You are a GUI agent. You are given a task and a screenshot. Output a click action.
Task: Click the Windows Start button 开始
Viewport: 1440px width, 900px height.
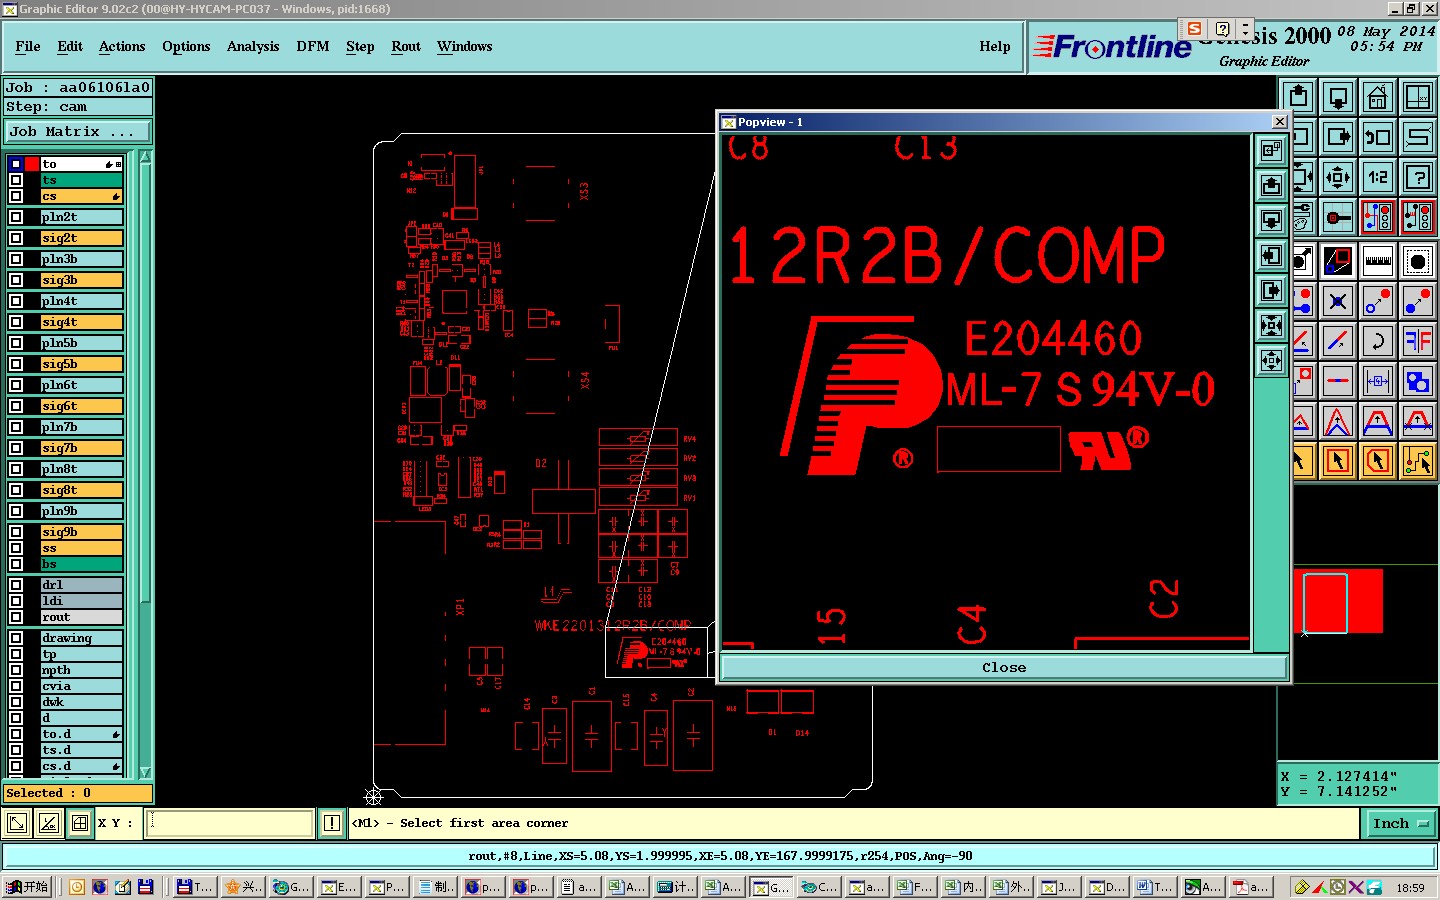[x=27, y=887]
